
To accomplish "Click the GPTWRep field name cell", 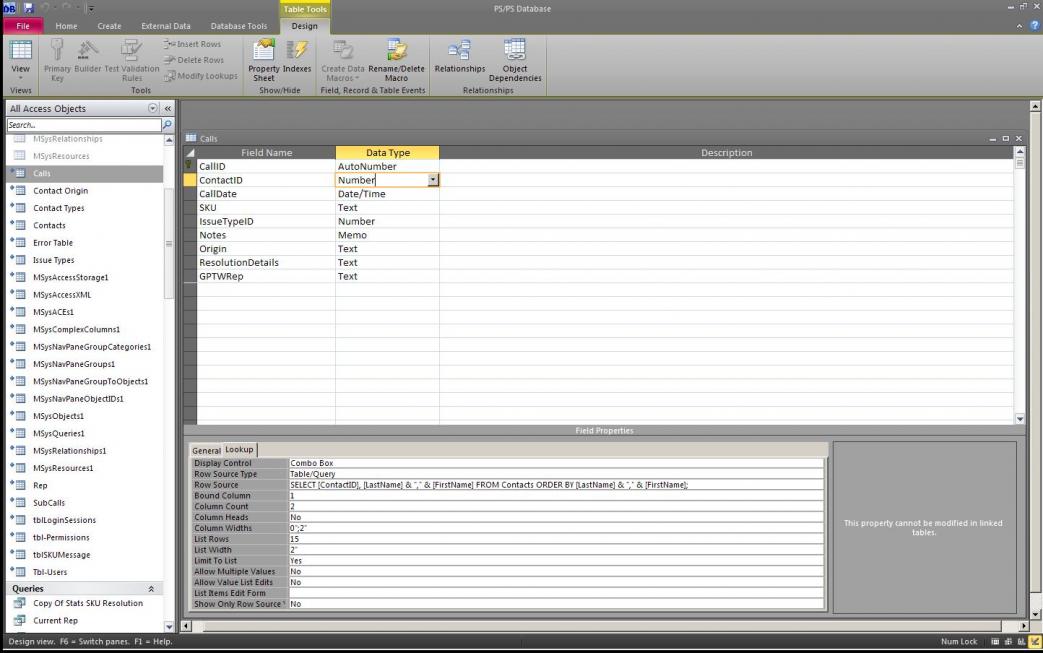I will tap(266, 276).
